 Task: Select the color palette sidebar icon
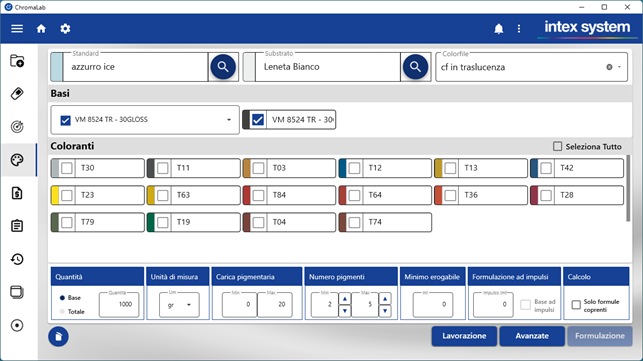coord(17,160)
